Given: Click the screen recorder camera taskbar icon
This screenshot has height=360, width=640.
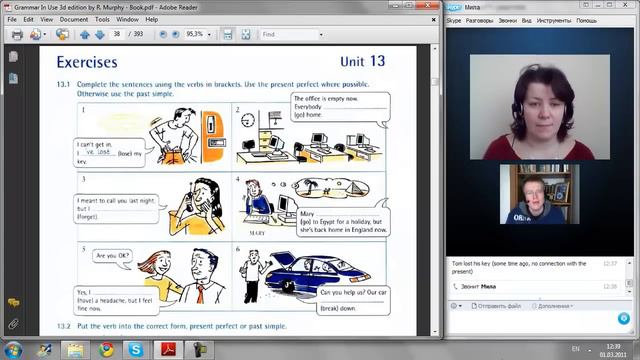Looking at the screenshot, I should pos(200,350).
